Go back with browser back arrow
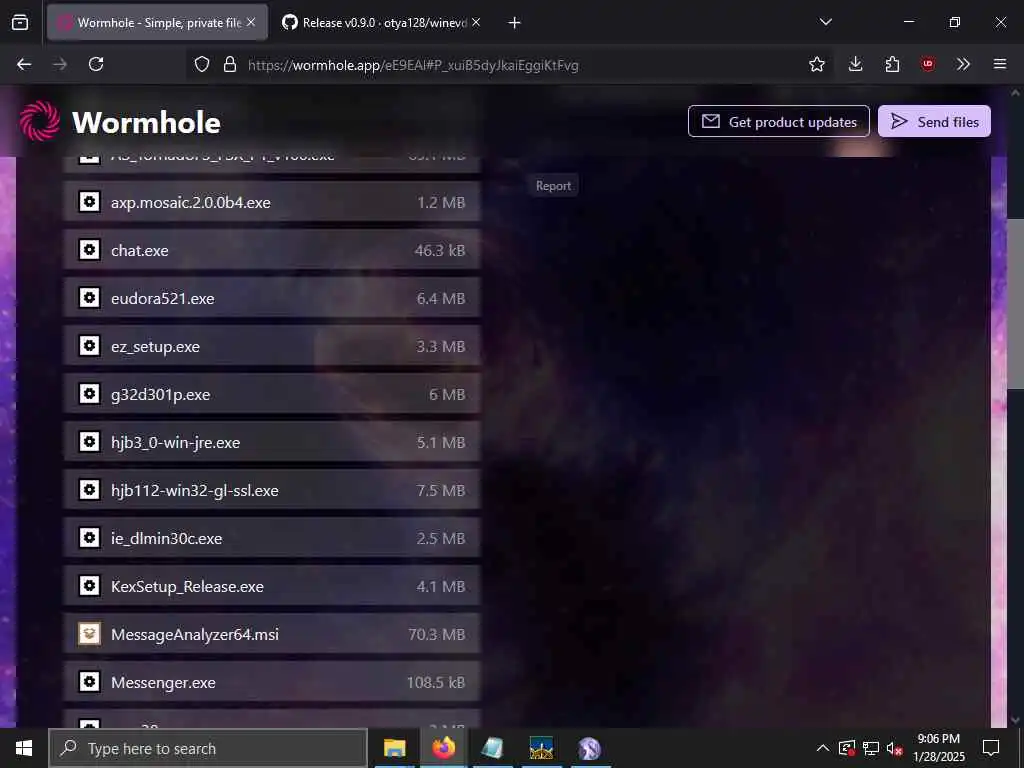 [x=24, y=64]
